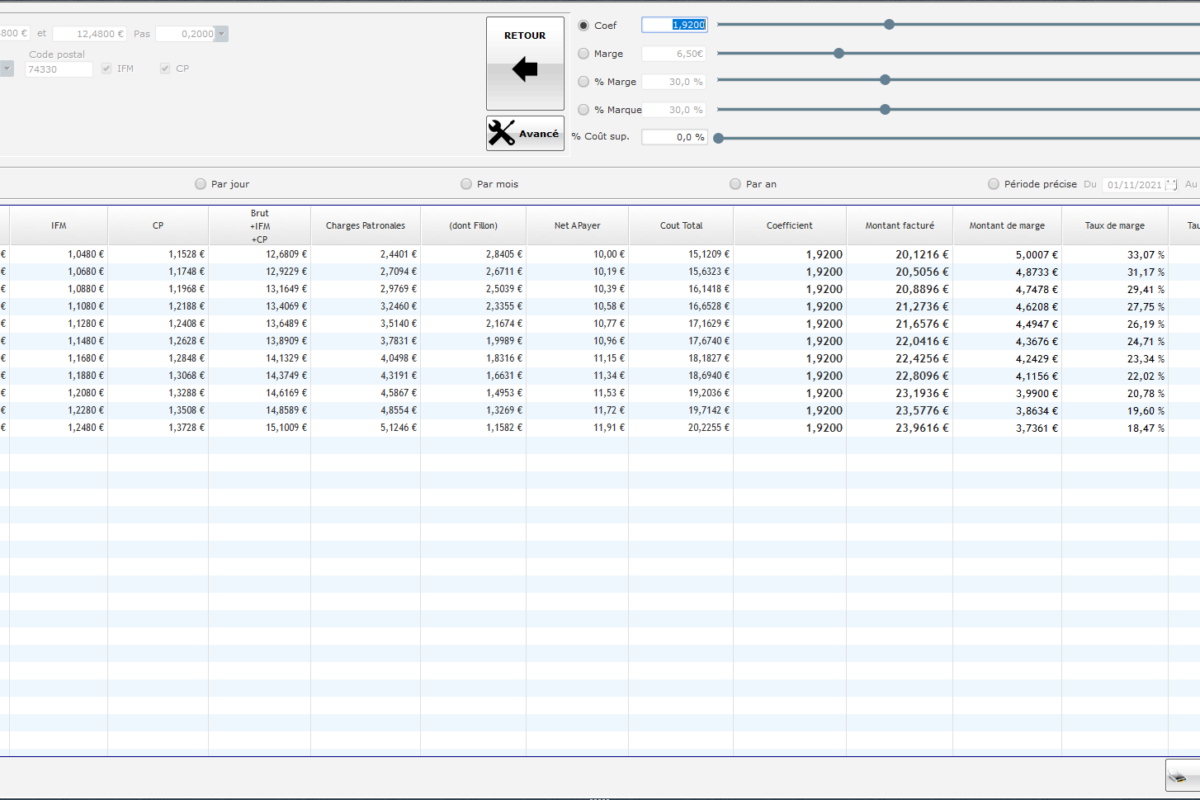Click the Code postal field showing 74330
The height and width of the screenshot is (800, 1200).
59,70
